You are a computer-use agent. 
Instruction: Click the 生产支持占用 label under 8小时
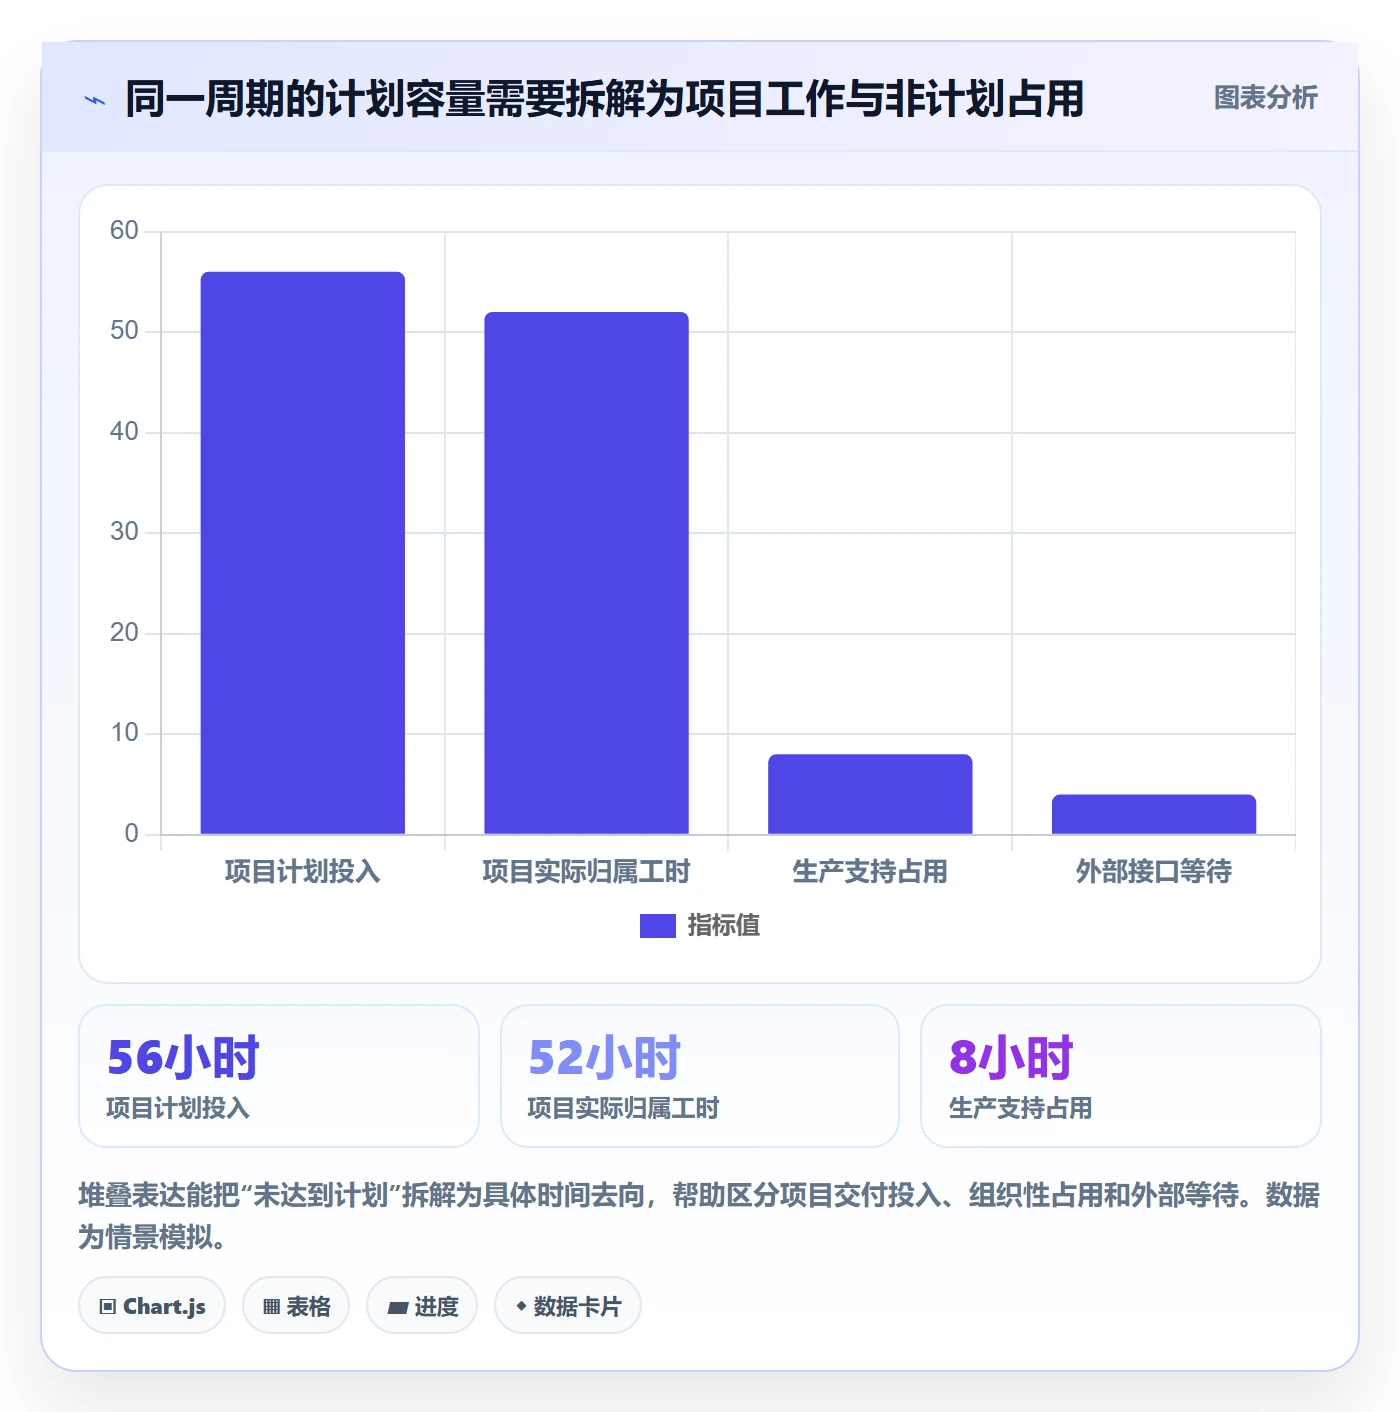click(1020, 1108)
